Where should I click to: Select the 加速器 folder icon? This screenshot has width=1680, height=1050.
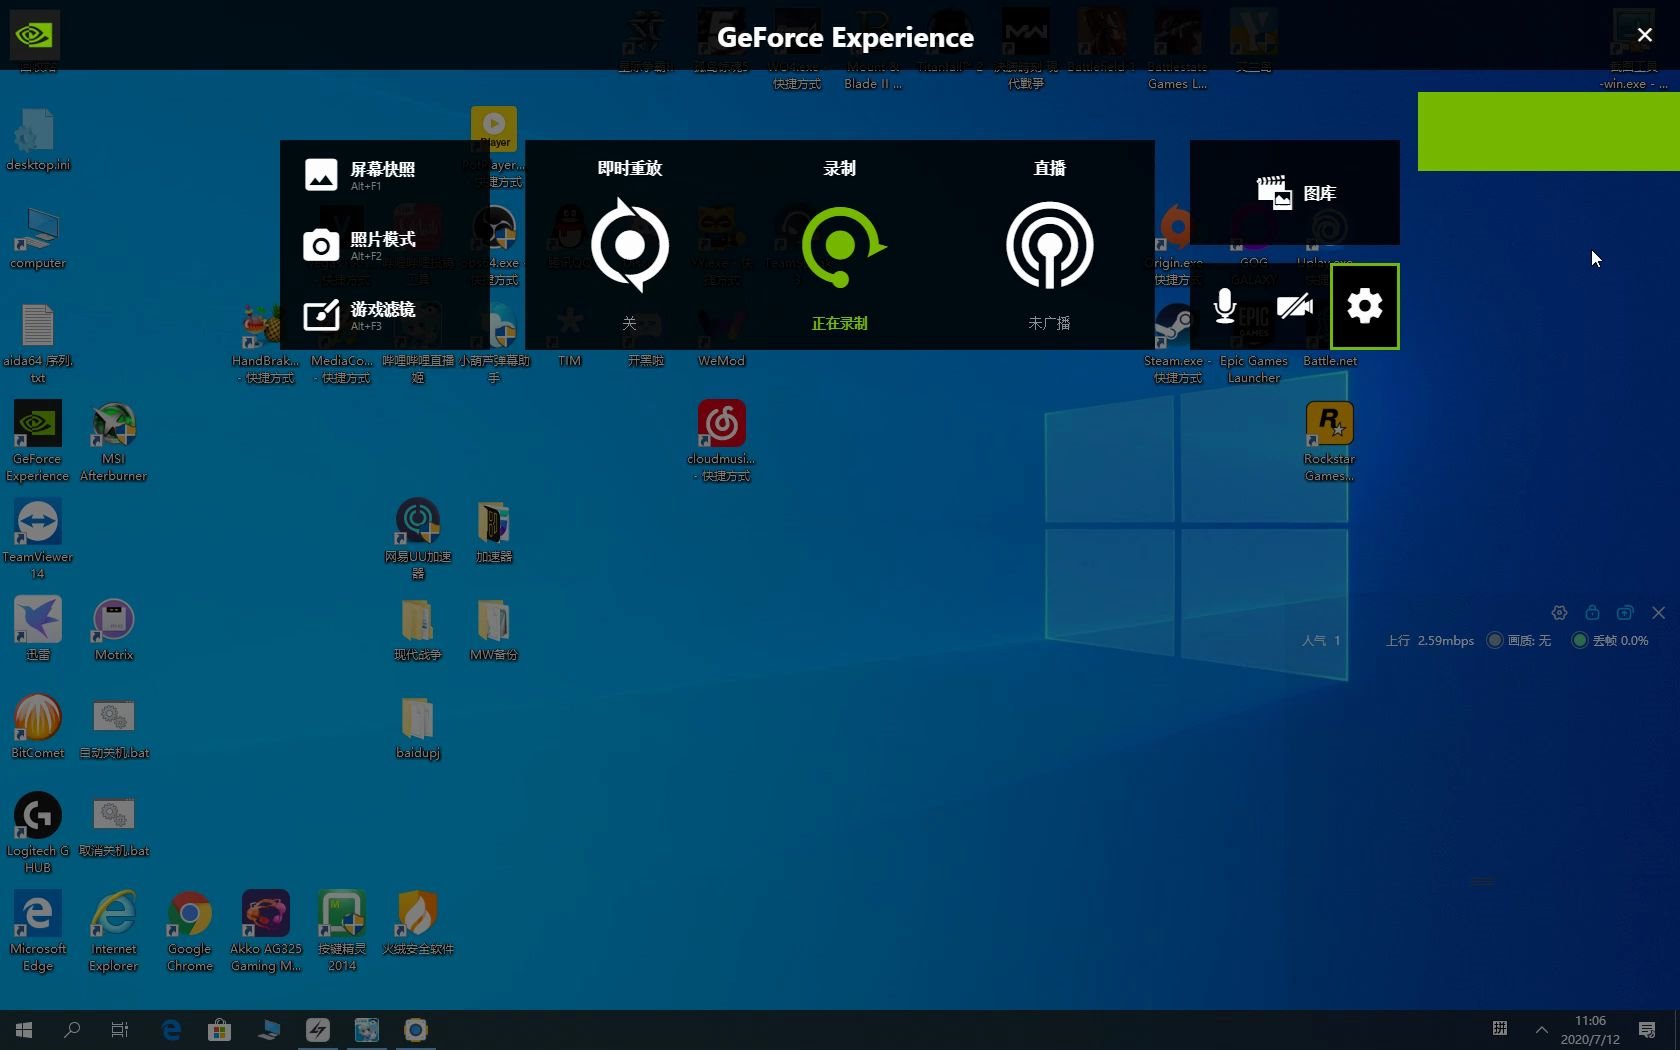pyautogui.click(x=493, y=531)
